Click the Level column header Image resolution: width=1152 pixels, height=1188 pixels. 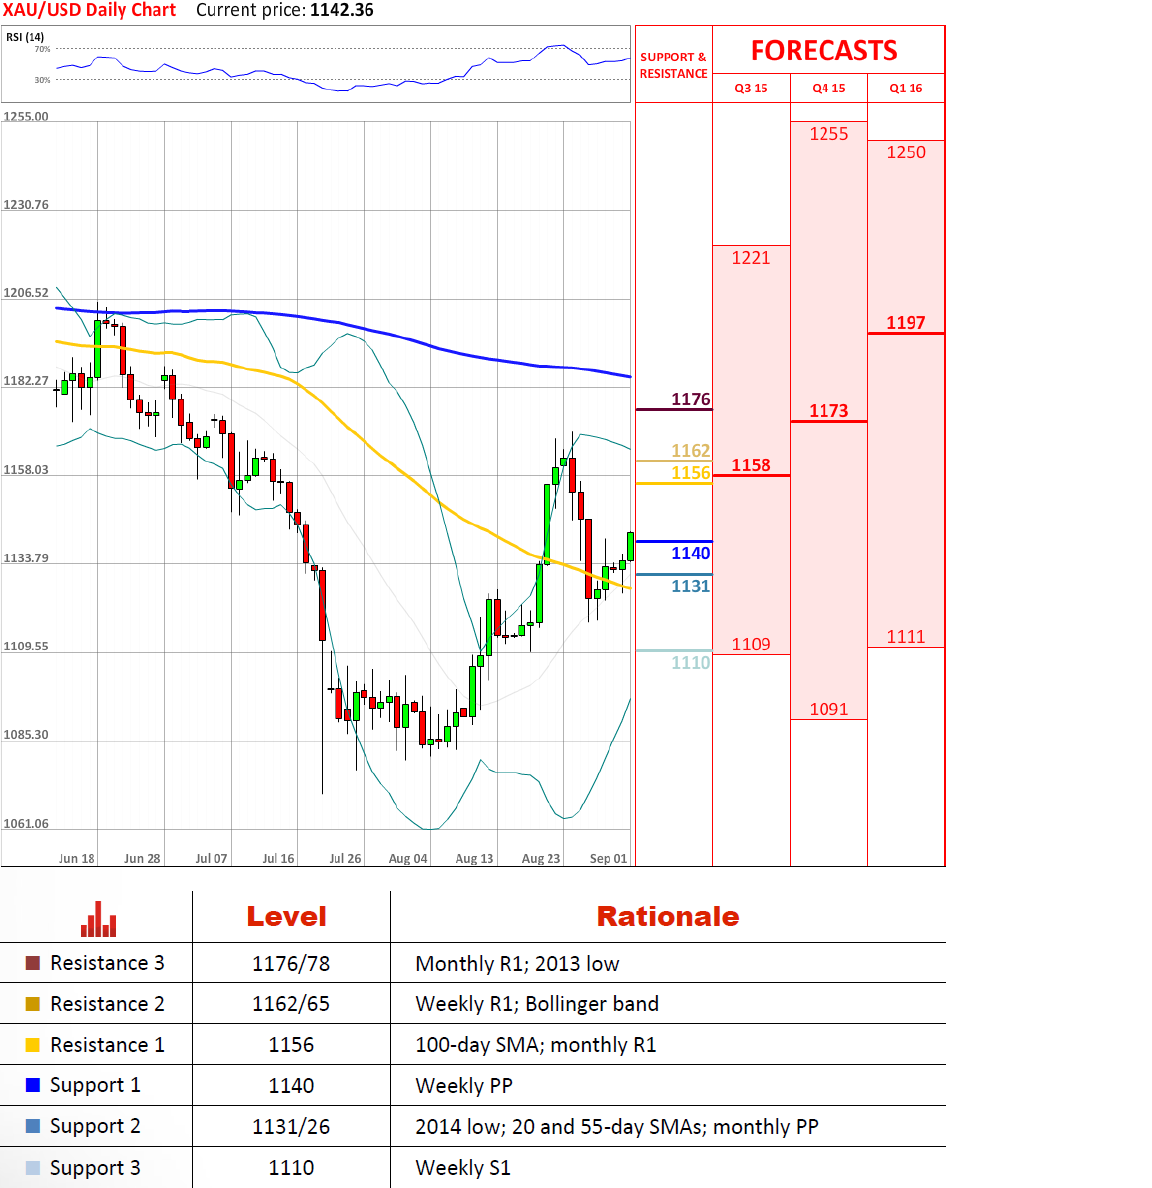(287, 916)
